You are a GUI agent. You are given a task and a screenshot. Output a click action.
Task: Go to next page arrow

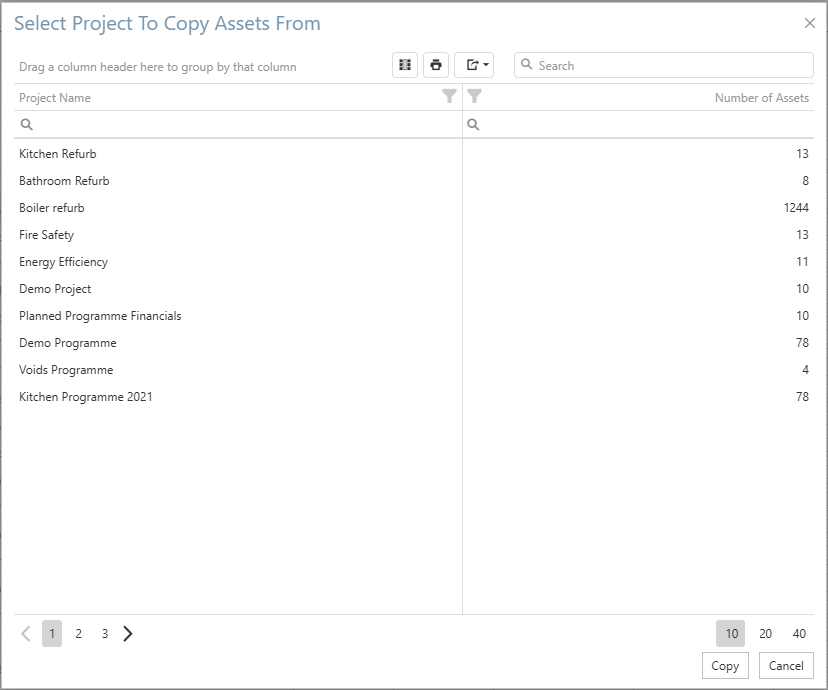pyautogui.click(x=128, y=633)
